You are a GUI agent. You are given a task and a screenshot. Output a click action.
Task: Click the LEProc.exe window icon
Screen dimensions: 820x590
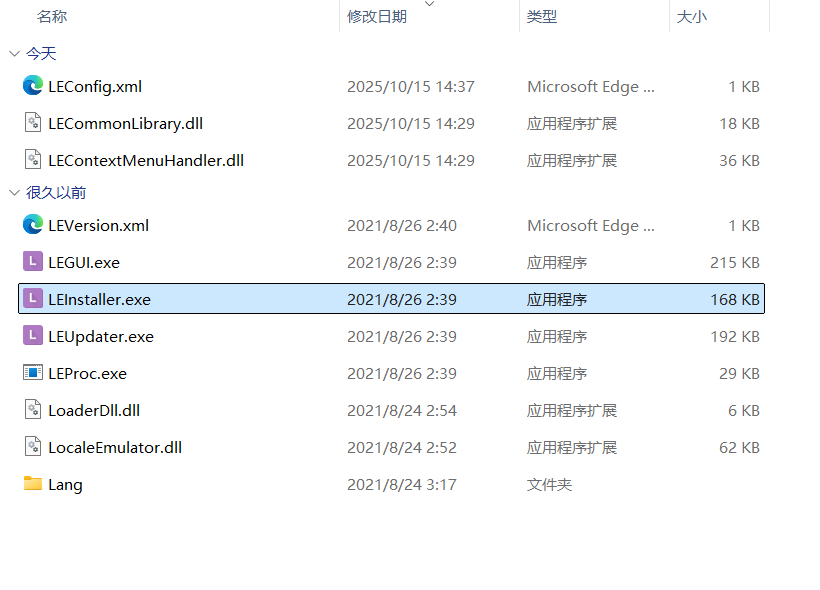(33, 373)
